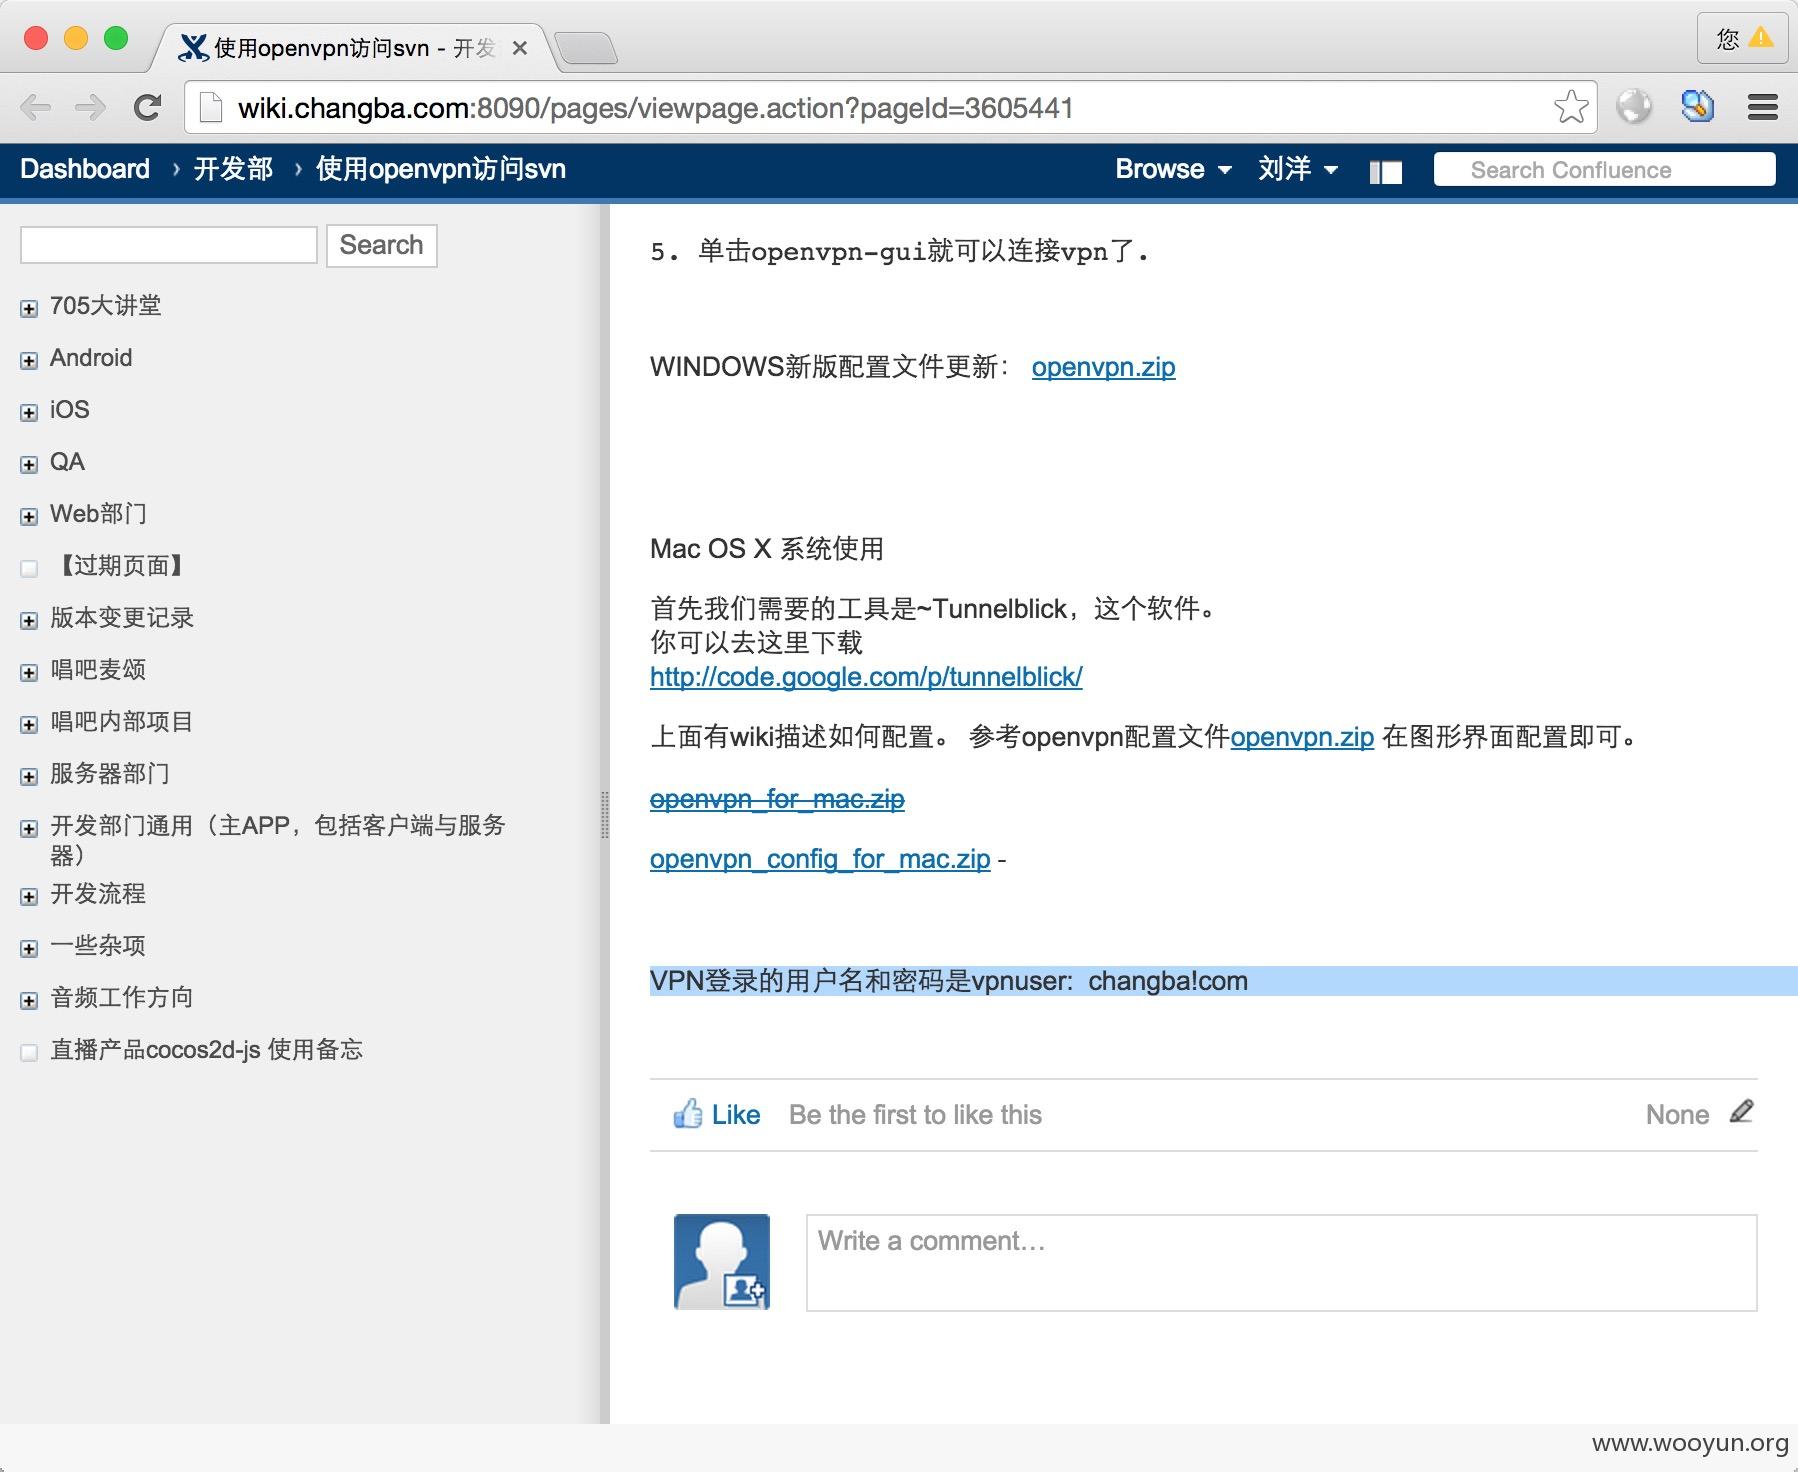
Task: Open the 音频工作方向 page link
Action: coord(122,998)
